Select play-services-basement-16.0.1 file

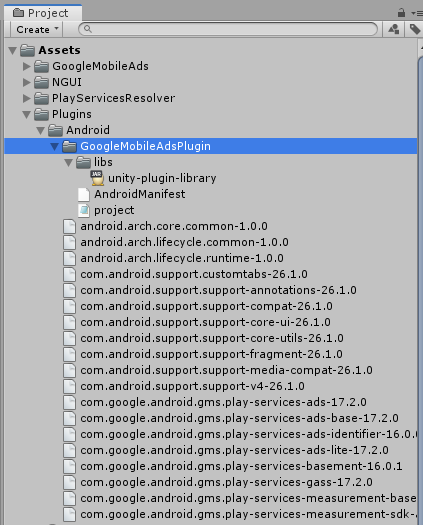[241, 466]
